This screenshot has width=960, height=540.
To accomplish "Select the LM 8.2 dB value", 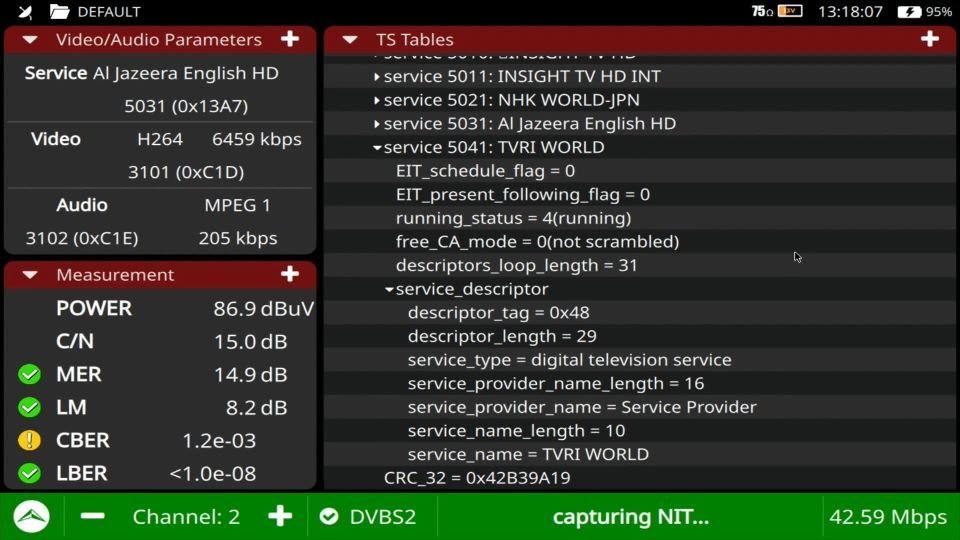I will pyautogui.click(x=257, y=407).
